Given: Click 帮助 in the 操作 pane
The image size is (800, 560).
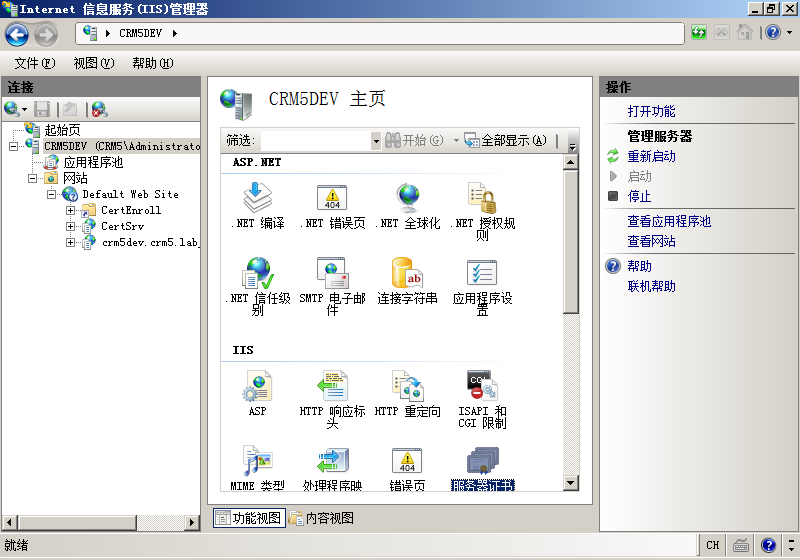Looking at the screenshot, I should click(x=639, y=266).
